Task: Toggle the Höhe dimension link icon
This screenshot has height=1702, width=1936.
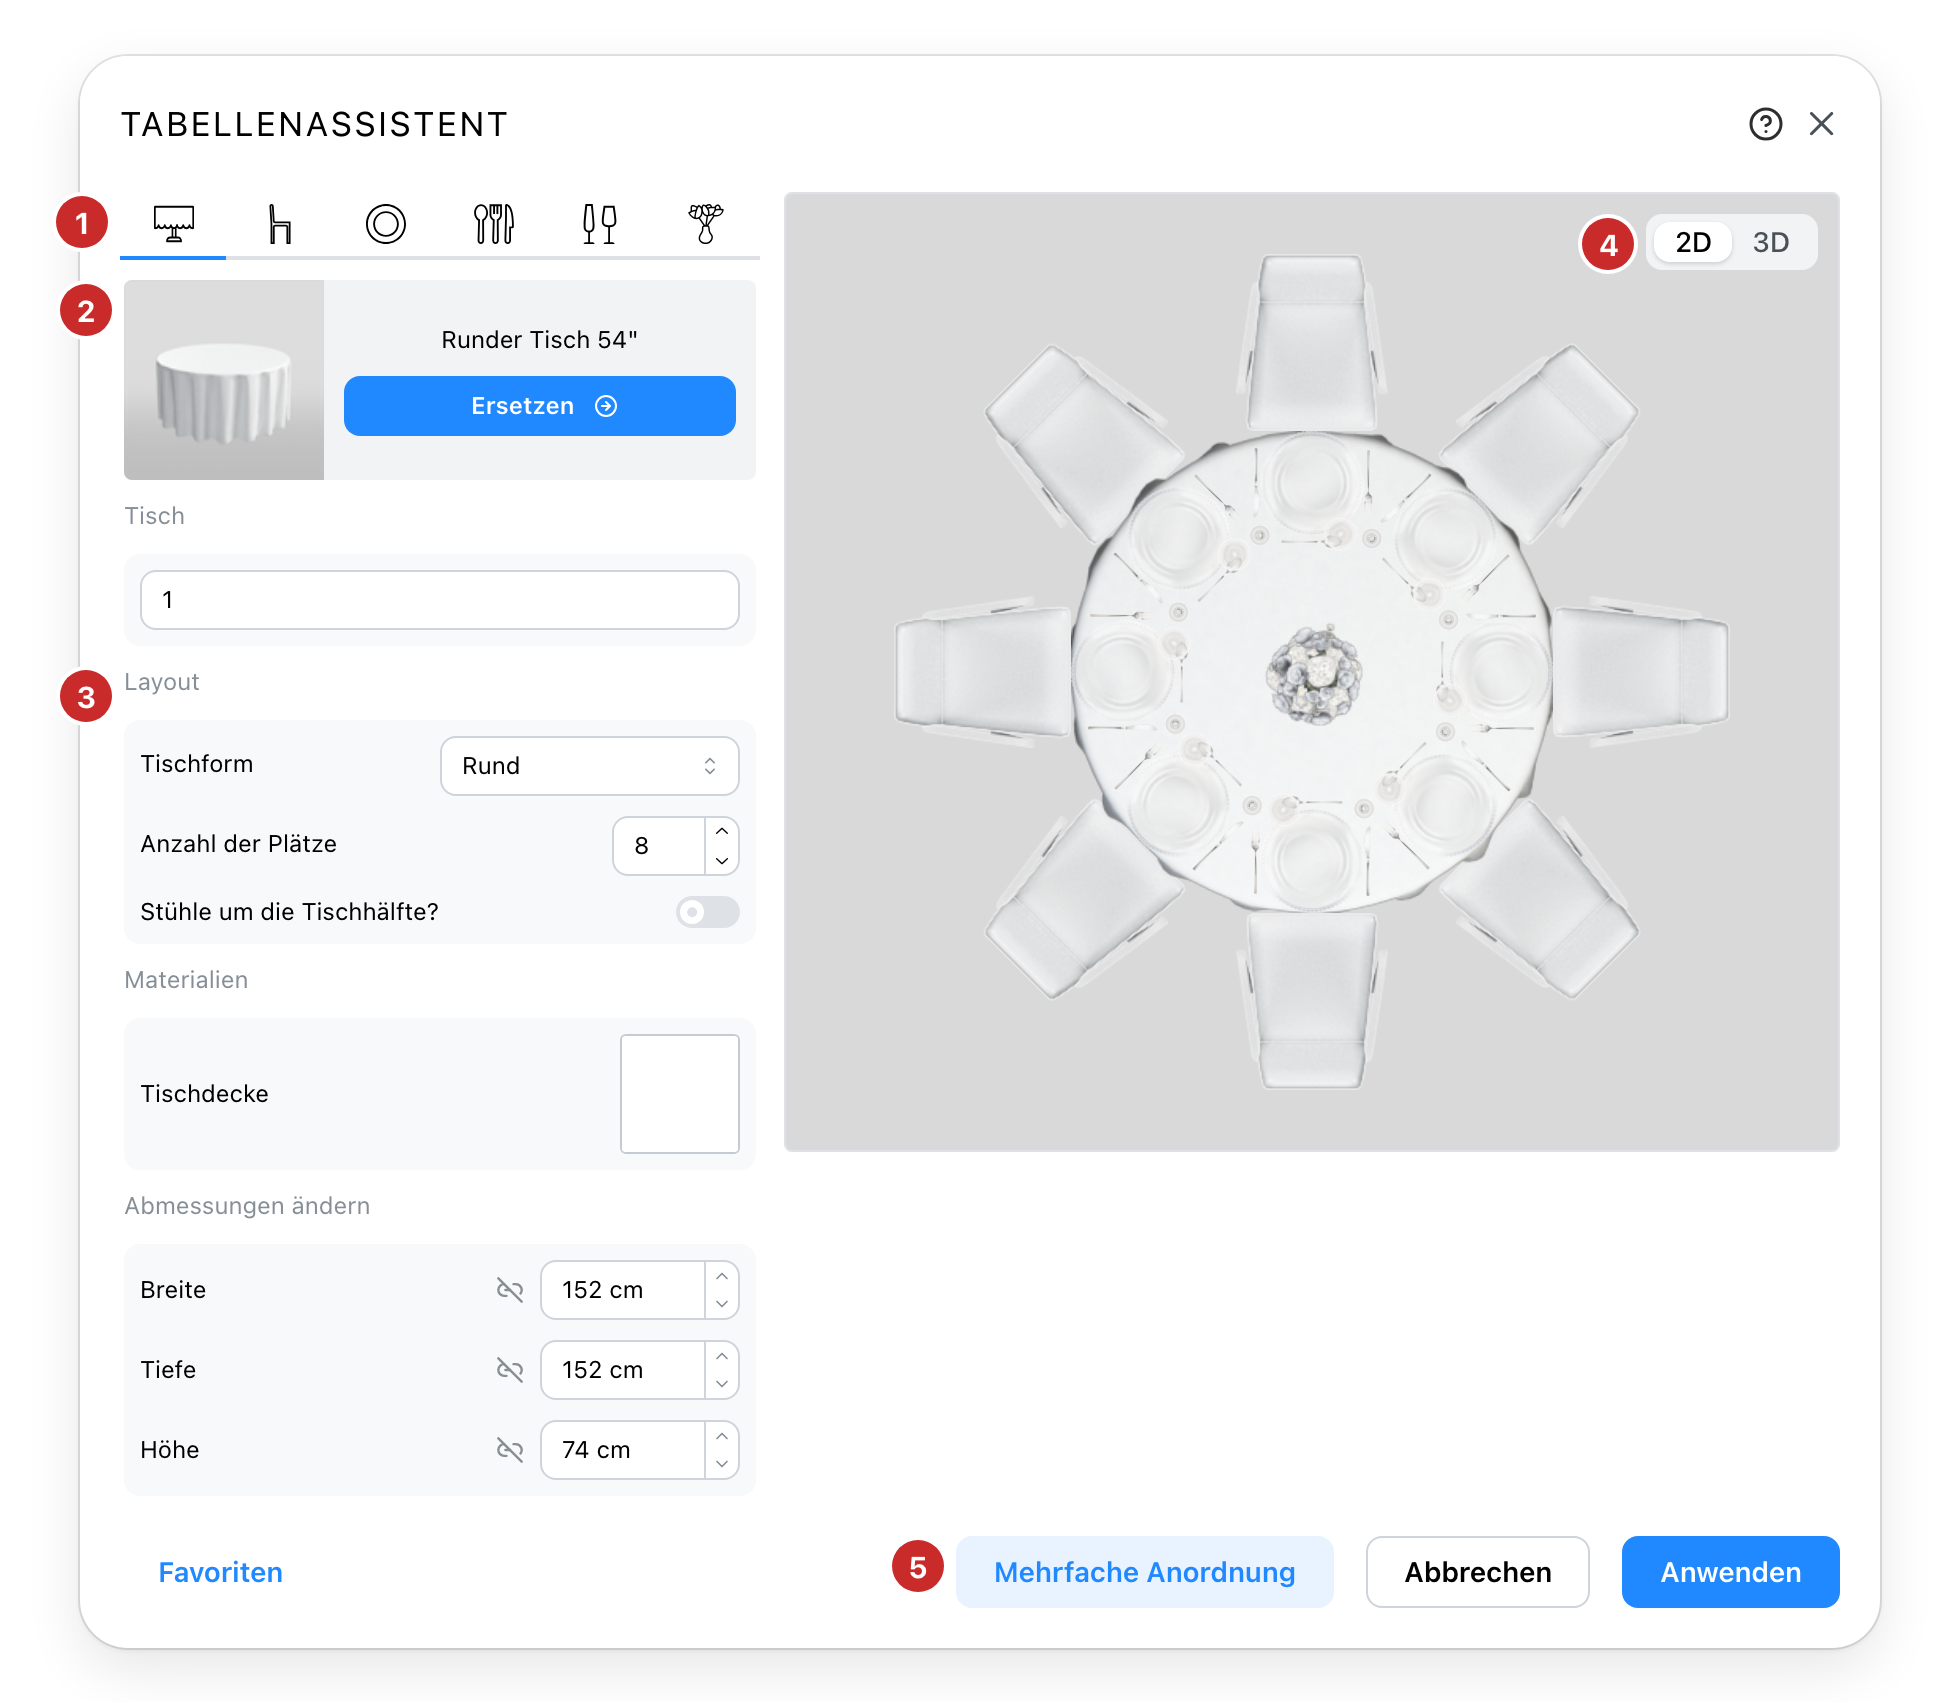Action: (x=510, y=1450)
